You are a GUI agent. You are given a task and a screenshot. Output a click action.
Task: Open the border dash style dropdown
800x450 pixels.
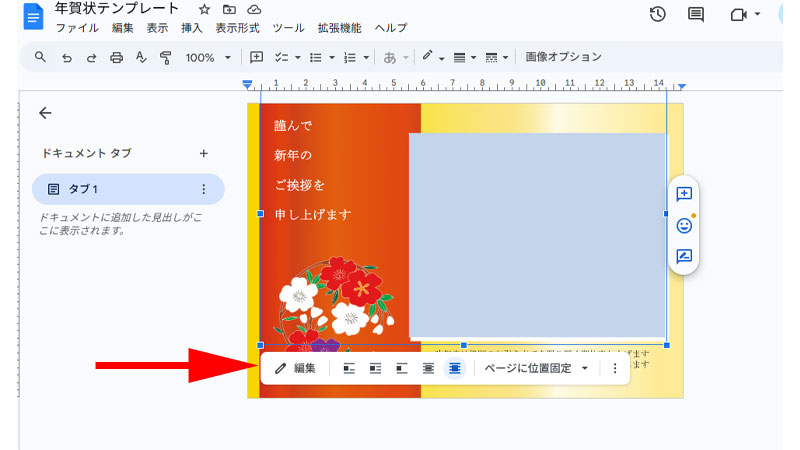tap(496, 58)
